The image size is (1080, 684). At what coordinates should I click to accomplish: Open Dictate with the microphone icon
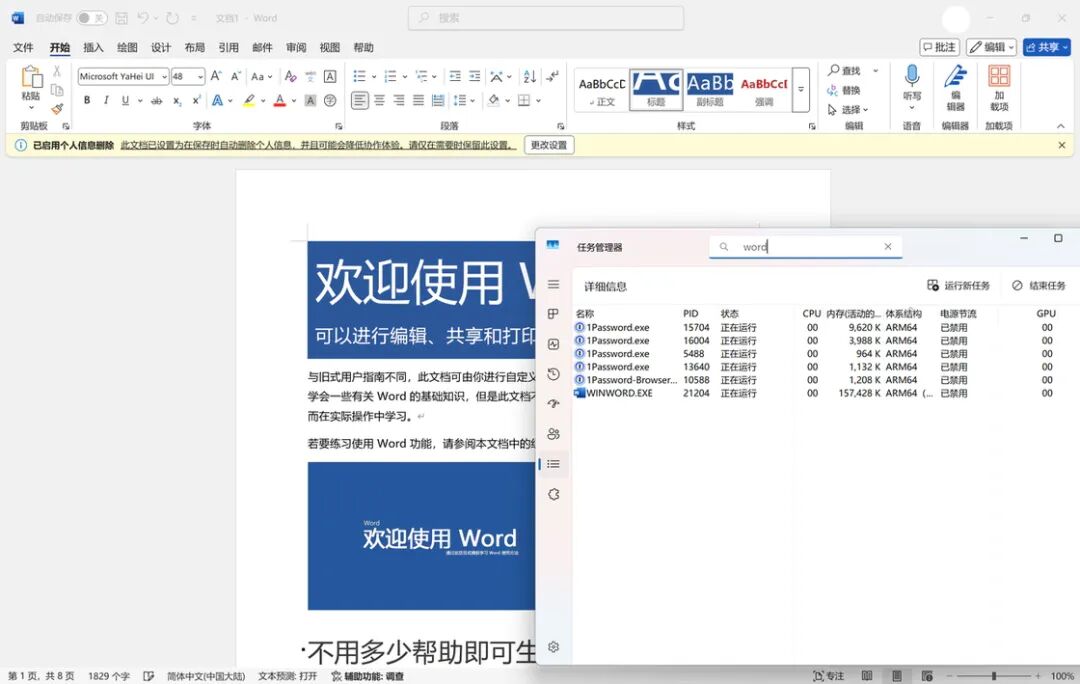(912, 76)
